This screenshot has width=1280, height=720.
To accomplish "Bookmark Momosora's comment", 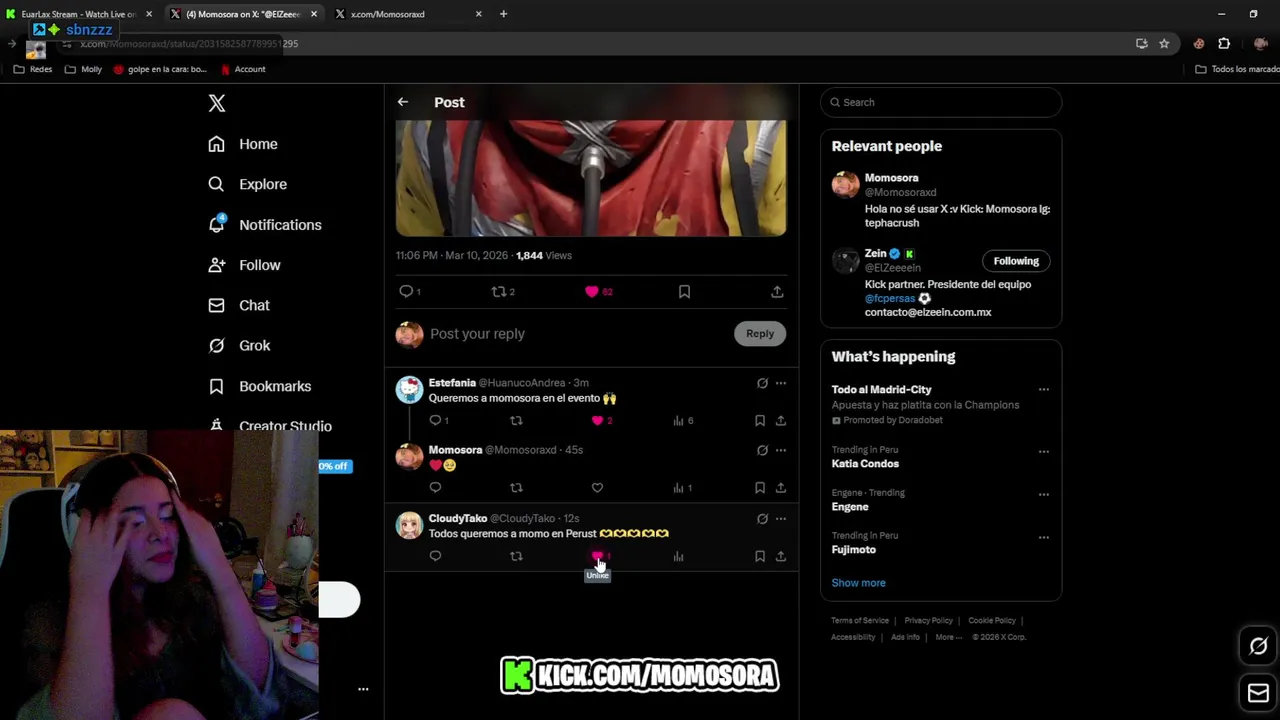I will click(760, 487).
